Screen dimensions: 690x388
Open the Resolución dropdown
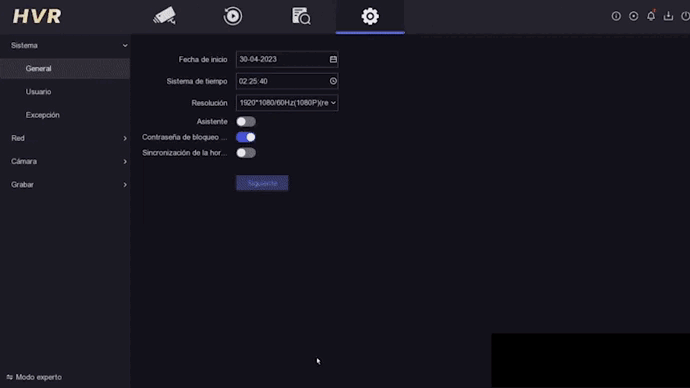pos(287,102)
